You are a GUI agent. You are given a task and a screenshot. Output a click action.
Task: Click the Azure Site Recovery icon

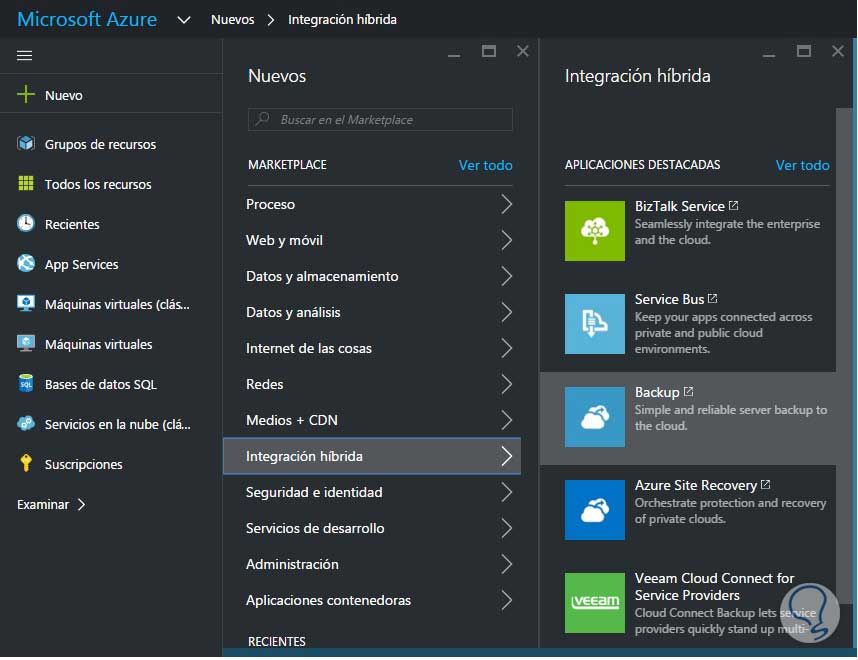[x=594, y=509]
